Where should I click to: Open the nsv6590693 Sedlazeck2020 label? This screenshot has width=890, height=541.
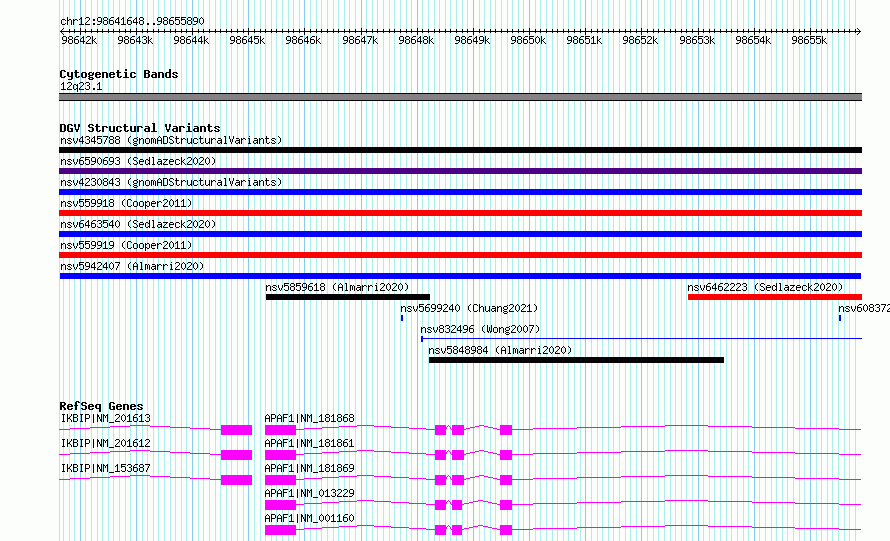point(138,161)
